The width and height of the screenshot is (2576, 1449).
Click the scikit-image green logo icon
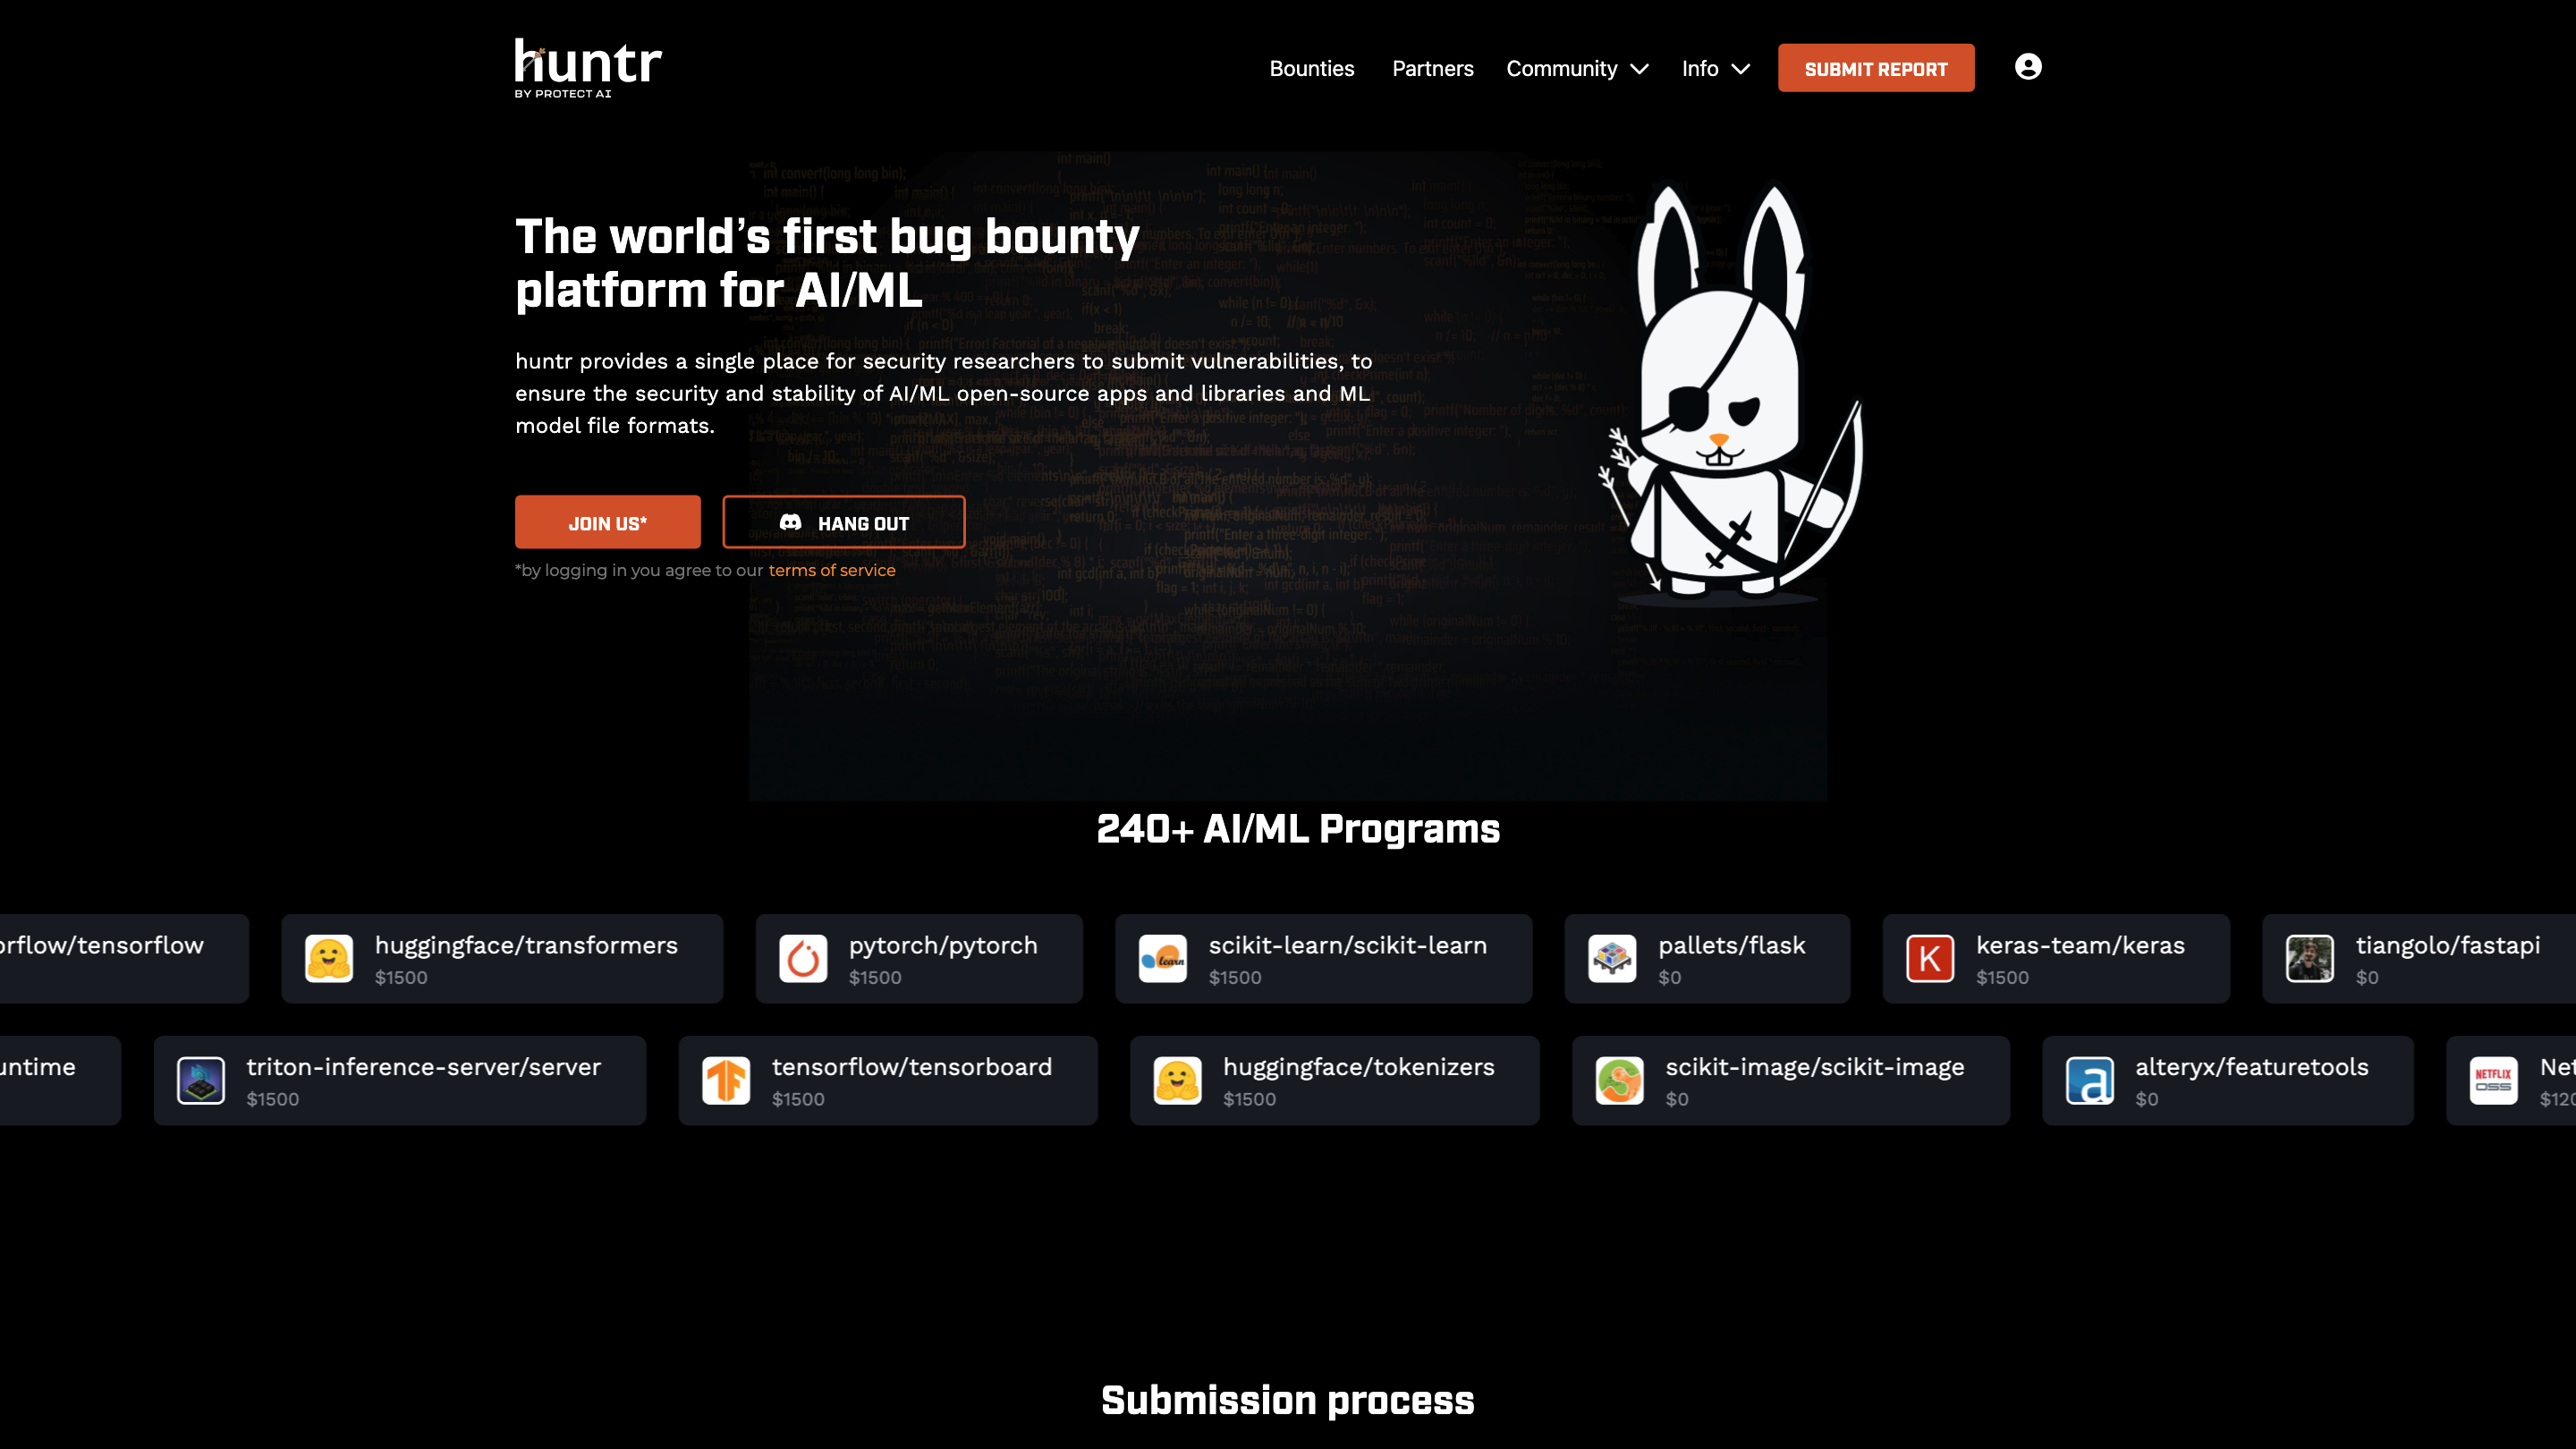tap(1619, 1081)
